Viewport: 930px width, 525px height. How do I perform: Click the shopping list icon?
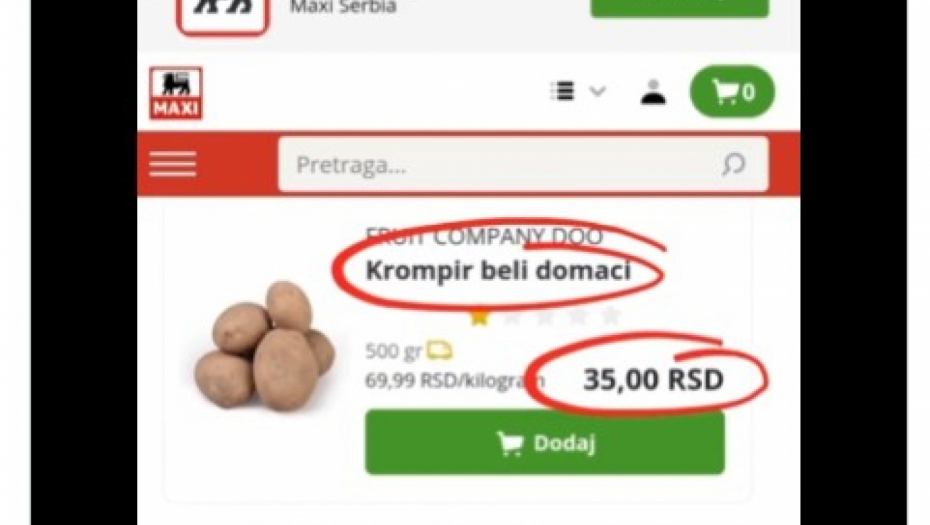[562, 91]
